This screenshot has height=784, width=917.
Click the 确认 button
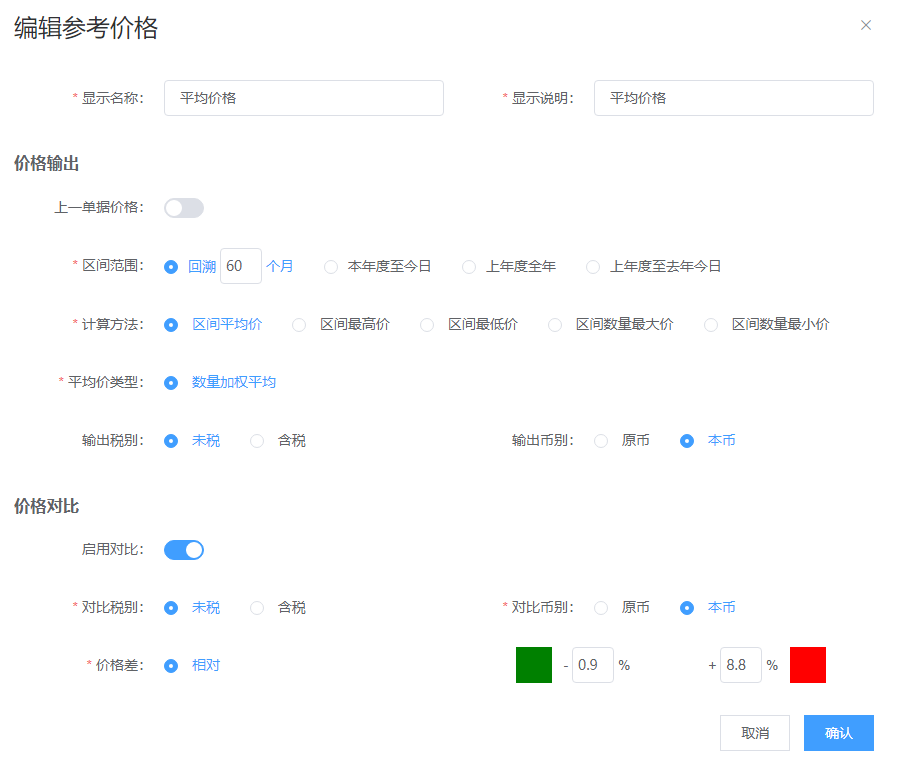click(838, 733)
